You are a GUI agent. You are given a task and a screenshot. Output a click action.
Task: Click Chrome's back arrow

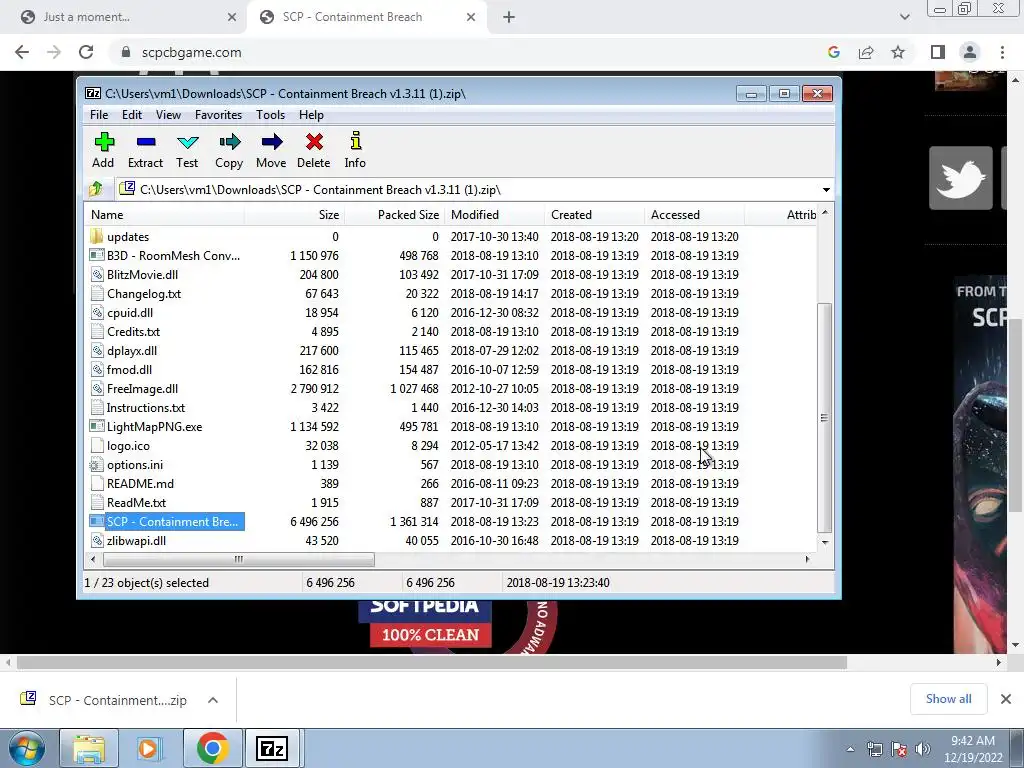click(x=22, y=52)
